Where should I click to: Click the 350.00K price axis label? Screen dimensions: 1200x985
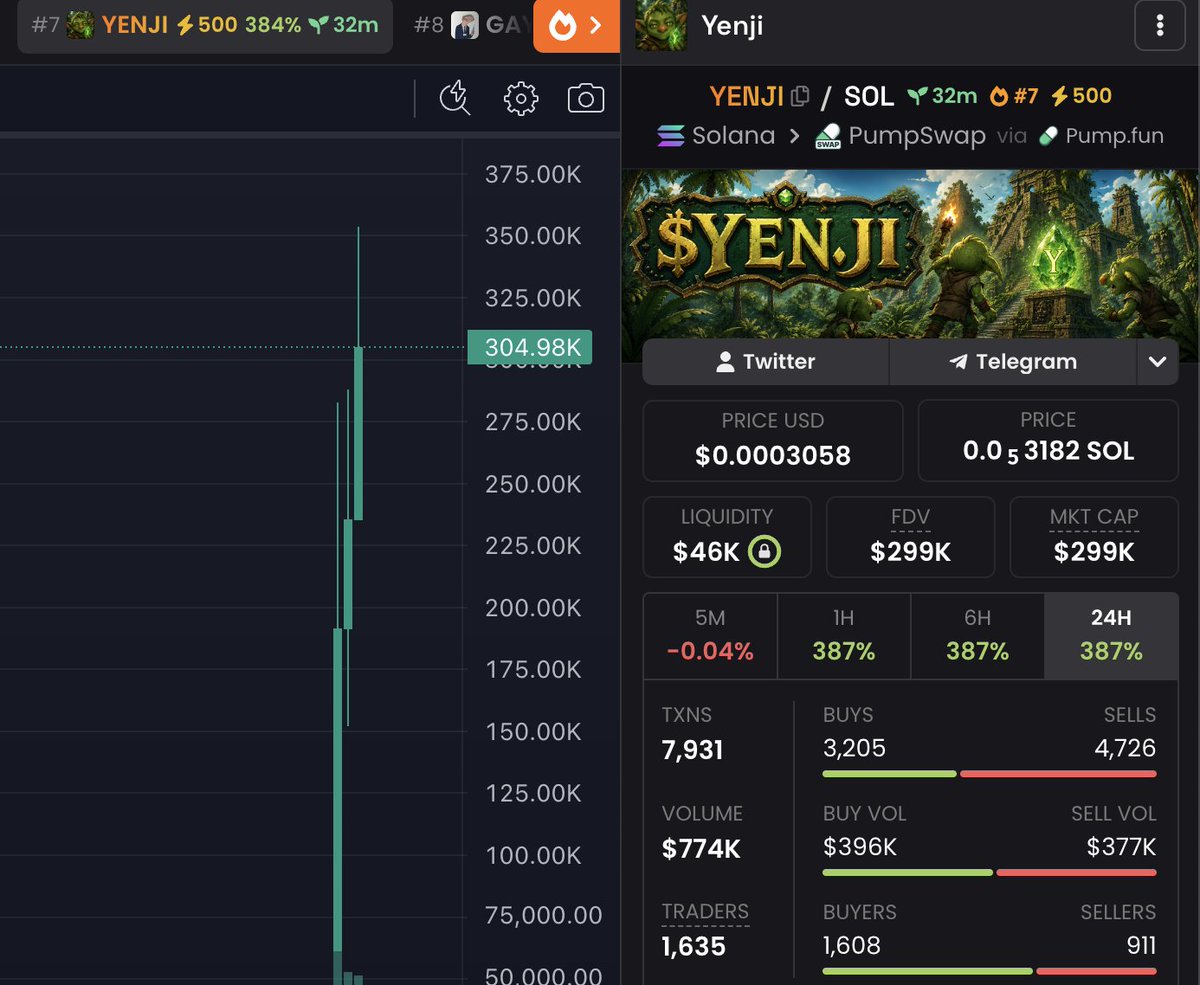click(533, 236)
